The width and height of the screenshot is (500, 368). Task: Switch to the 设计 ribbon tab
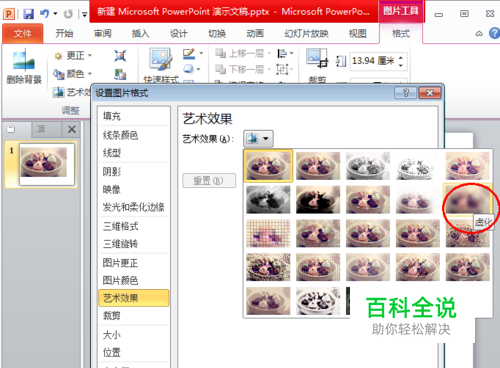[x=179, y=33]
